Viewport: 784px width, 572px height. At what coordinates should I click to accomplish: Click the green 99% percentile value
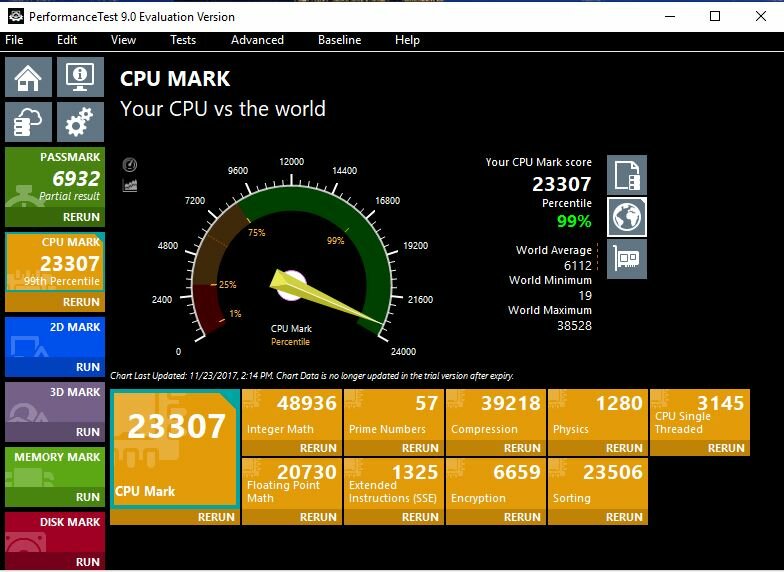[574, 220]
